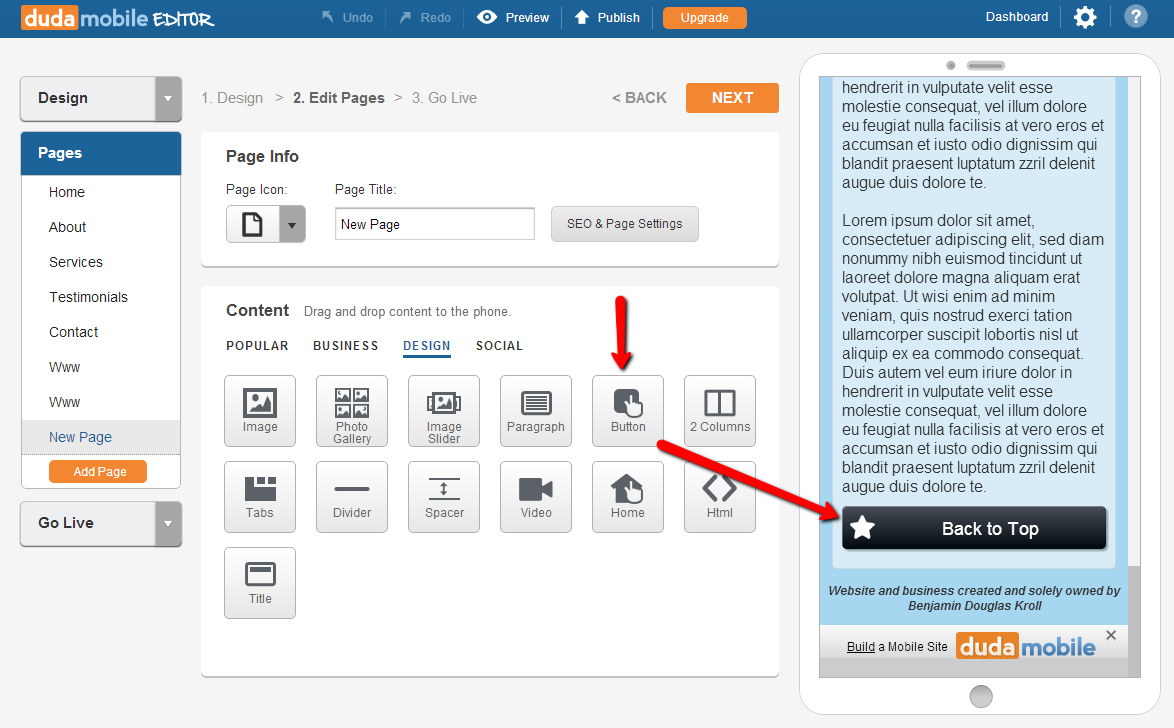
Task: Go to step 3. Go Live breadcrumb
Action: point(444,98)
